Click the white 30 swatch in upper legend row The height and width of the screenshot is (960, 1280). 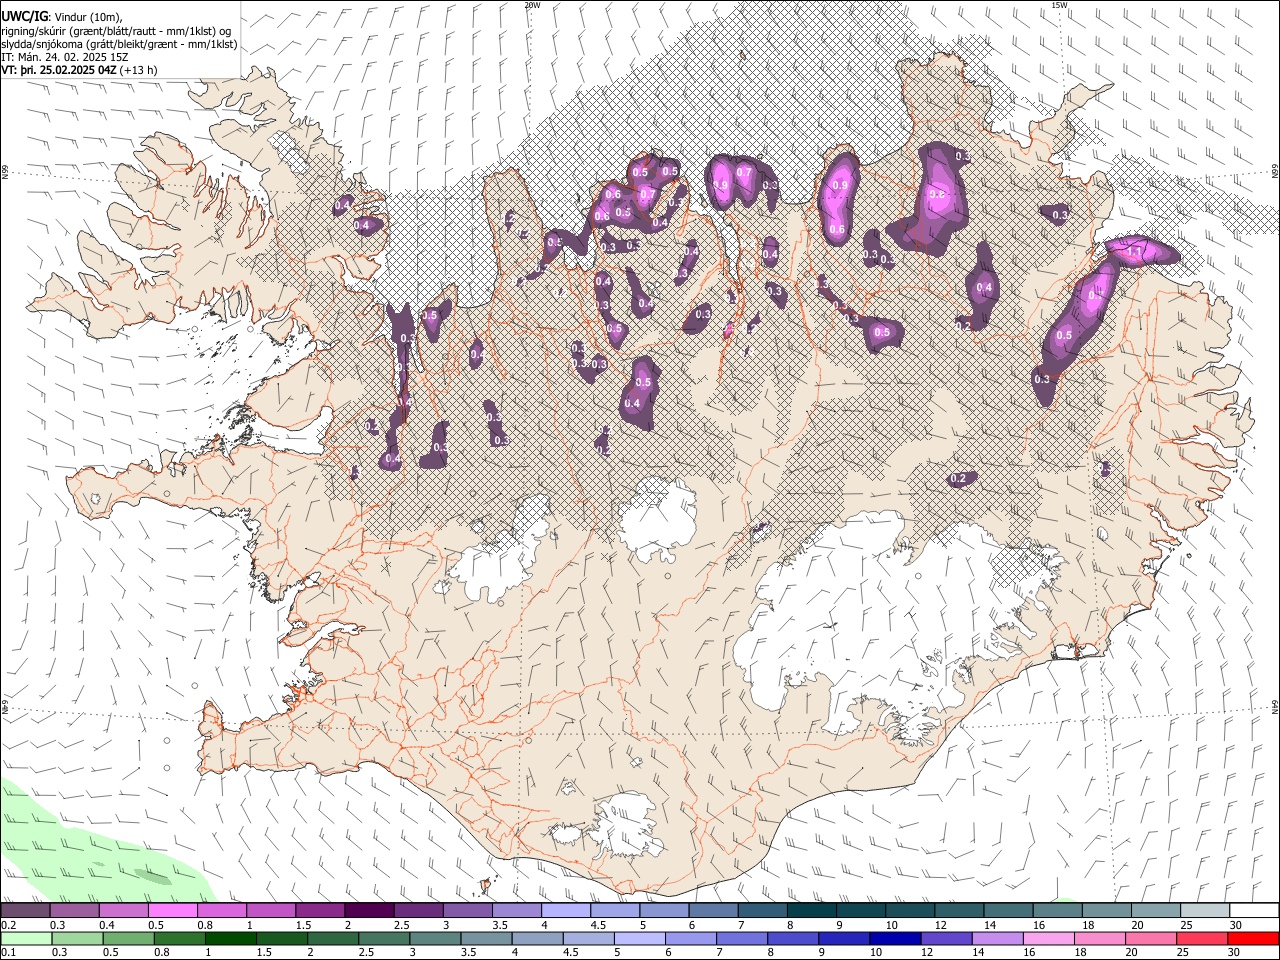click(x=1253, y=911)
